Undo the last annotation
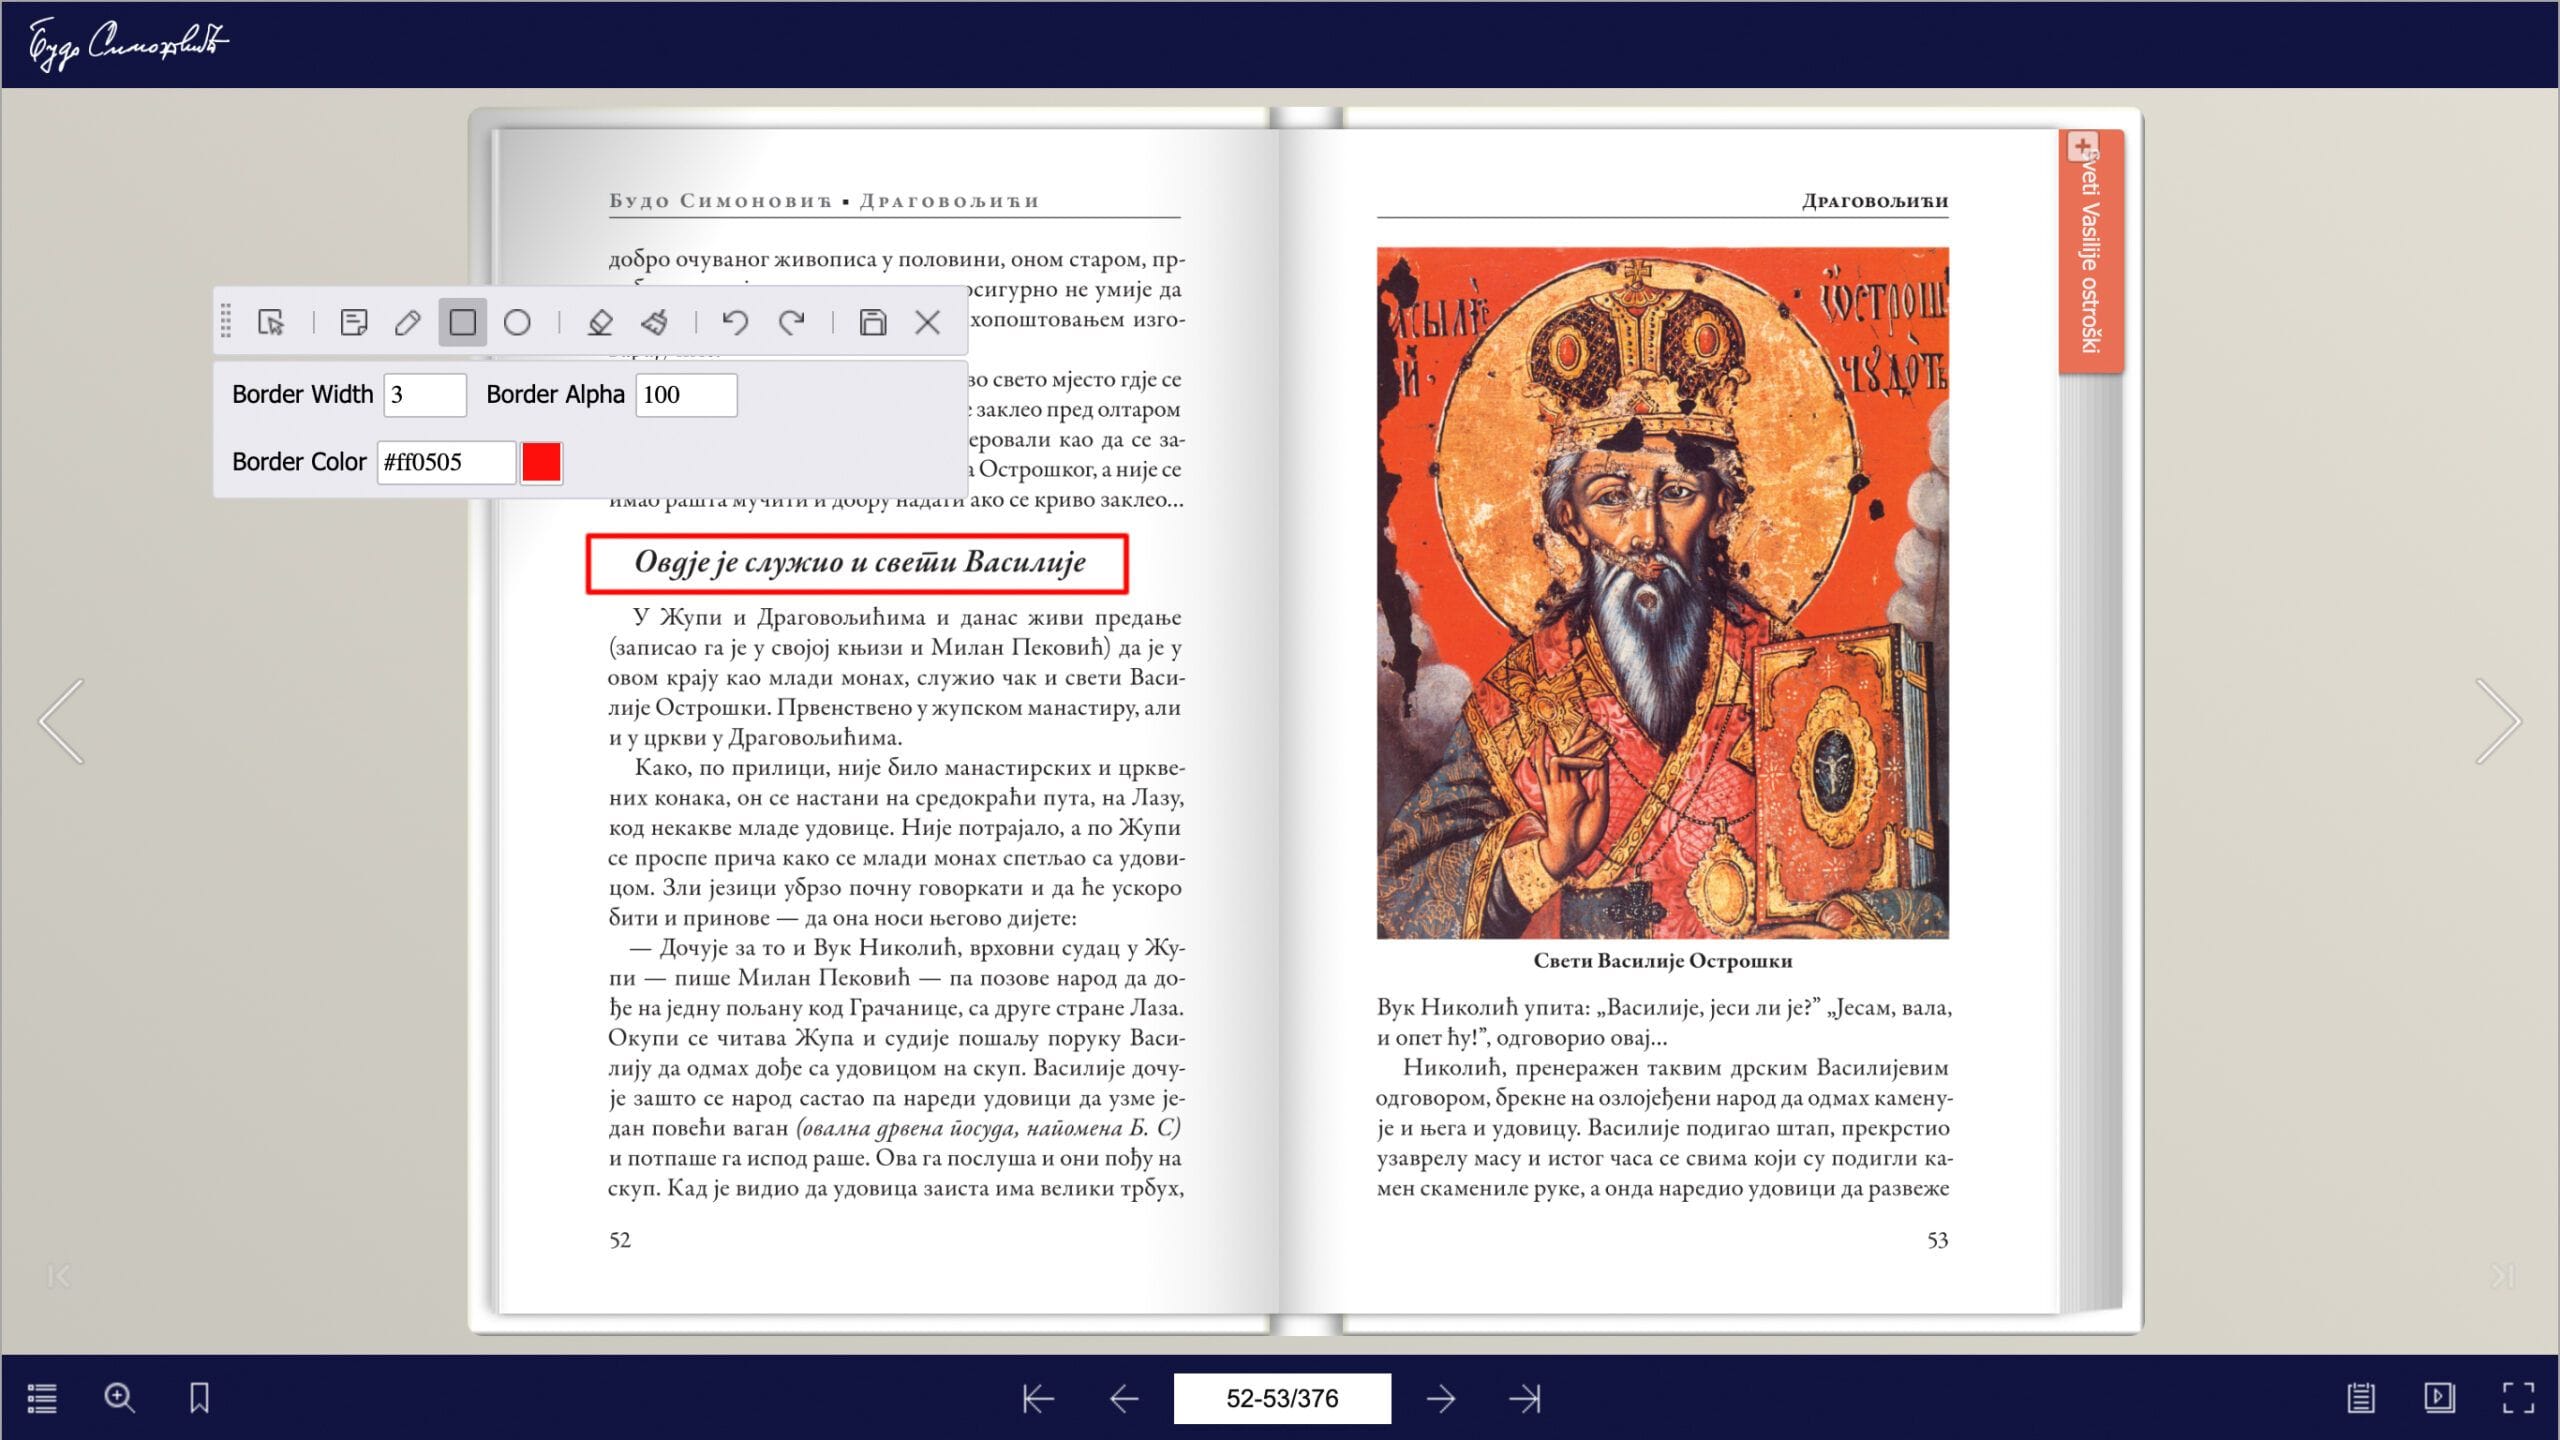This screenshot has width=2560, height=1440. click(x=736, y=322)
